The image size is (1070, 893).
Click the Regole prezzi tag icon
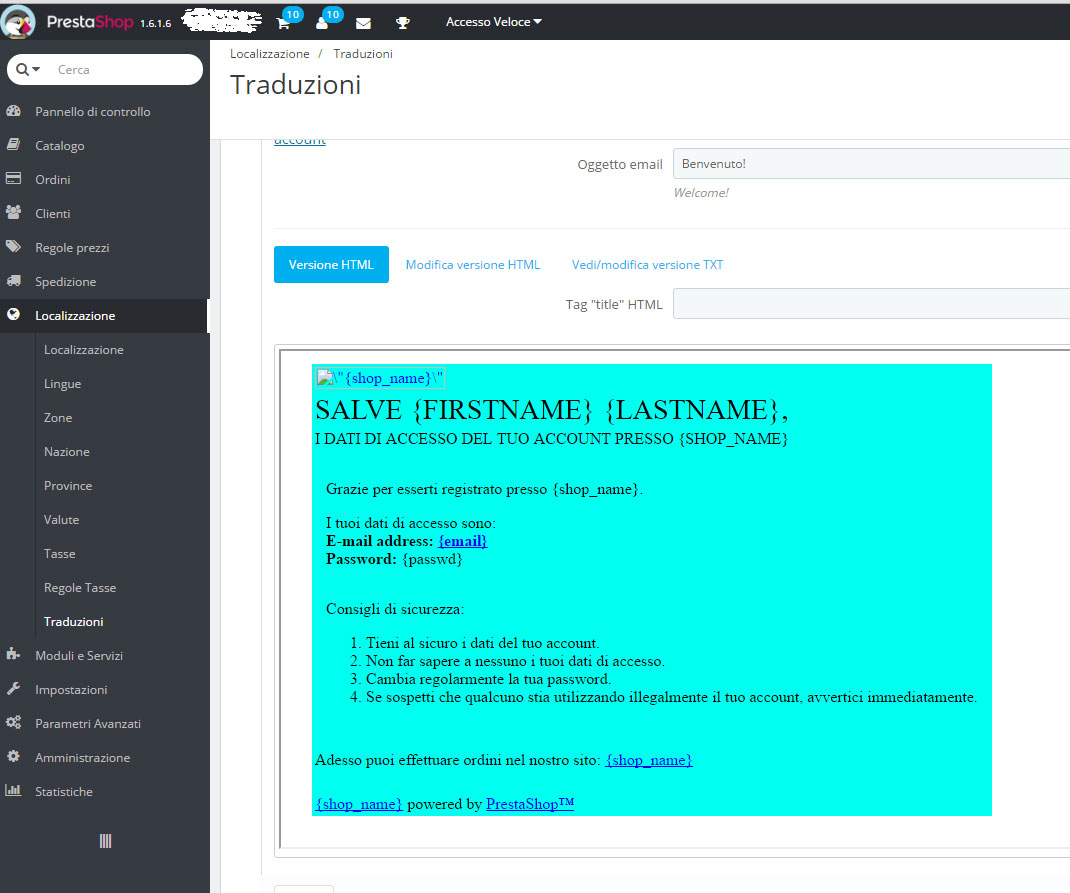pos(13,246)
